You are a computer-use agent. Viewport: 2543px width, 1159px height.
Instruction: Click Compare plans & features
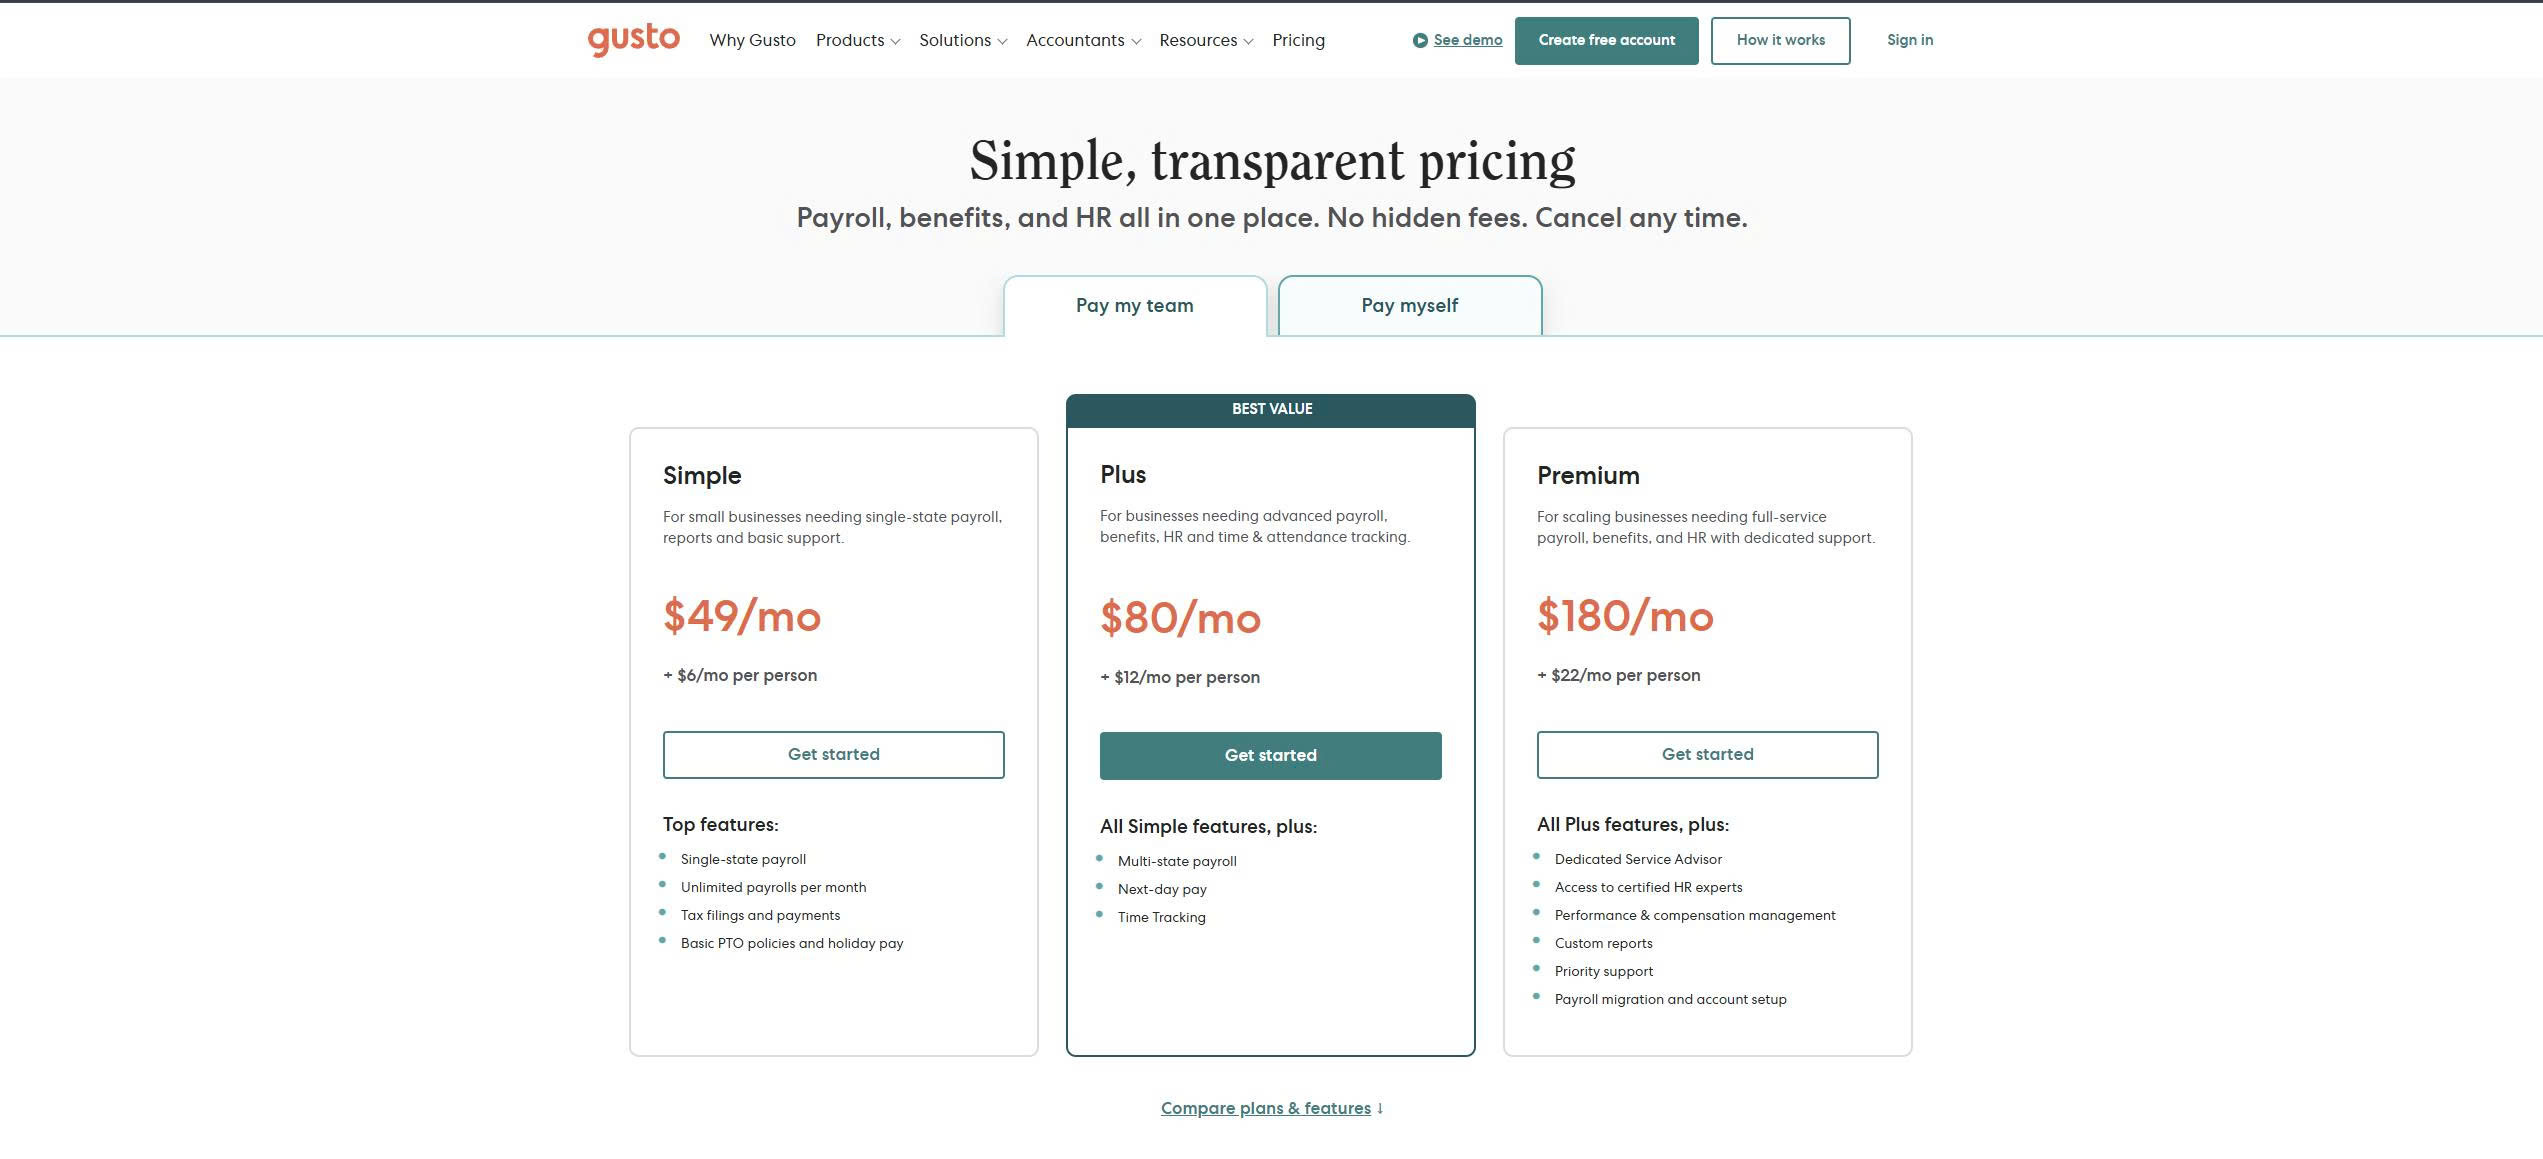(x=1266, y=1108)
